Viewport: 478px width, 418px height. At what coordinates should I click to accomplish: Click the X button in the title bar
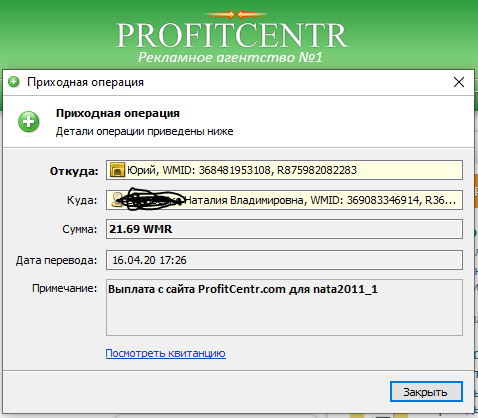(459, 82)
